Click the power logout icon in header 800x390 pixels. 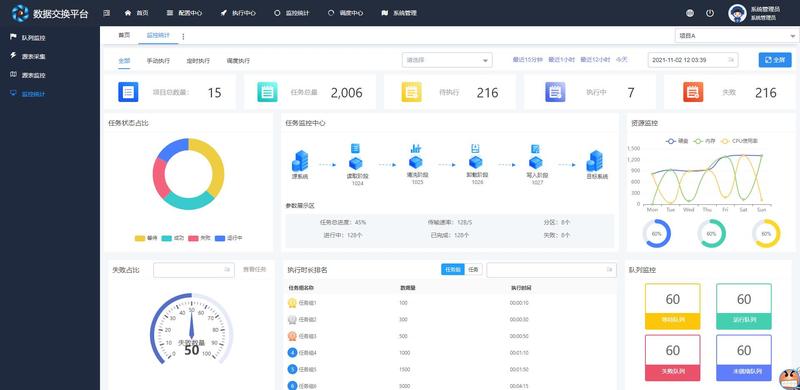point(710,13)
